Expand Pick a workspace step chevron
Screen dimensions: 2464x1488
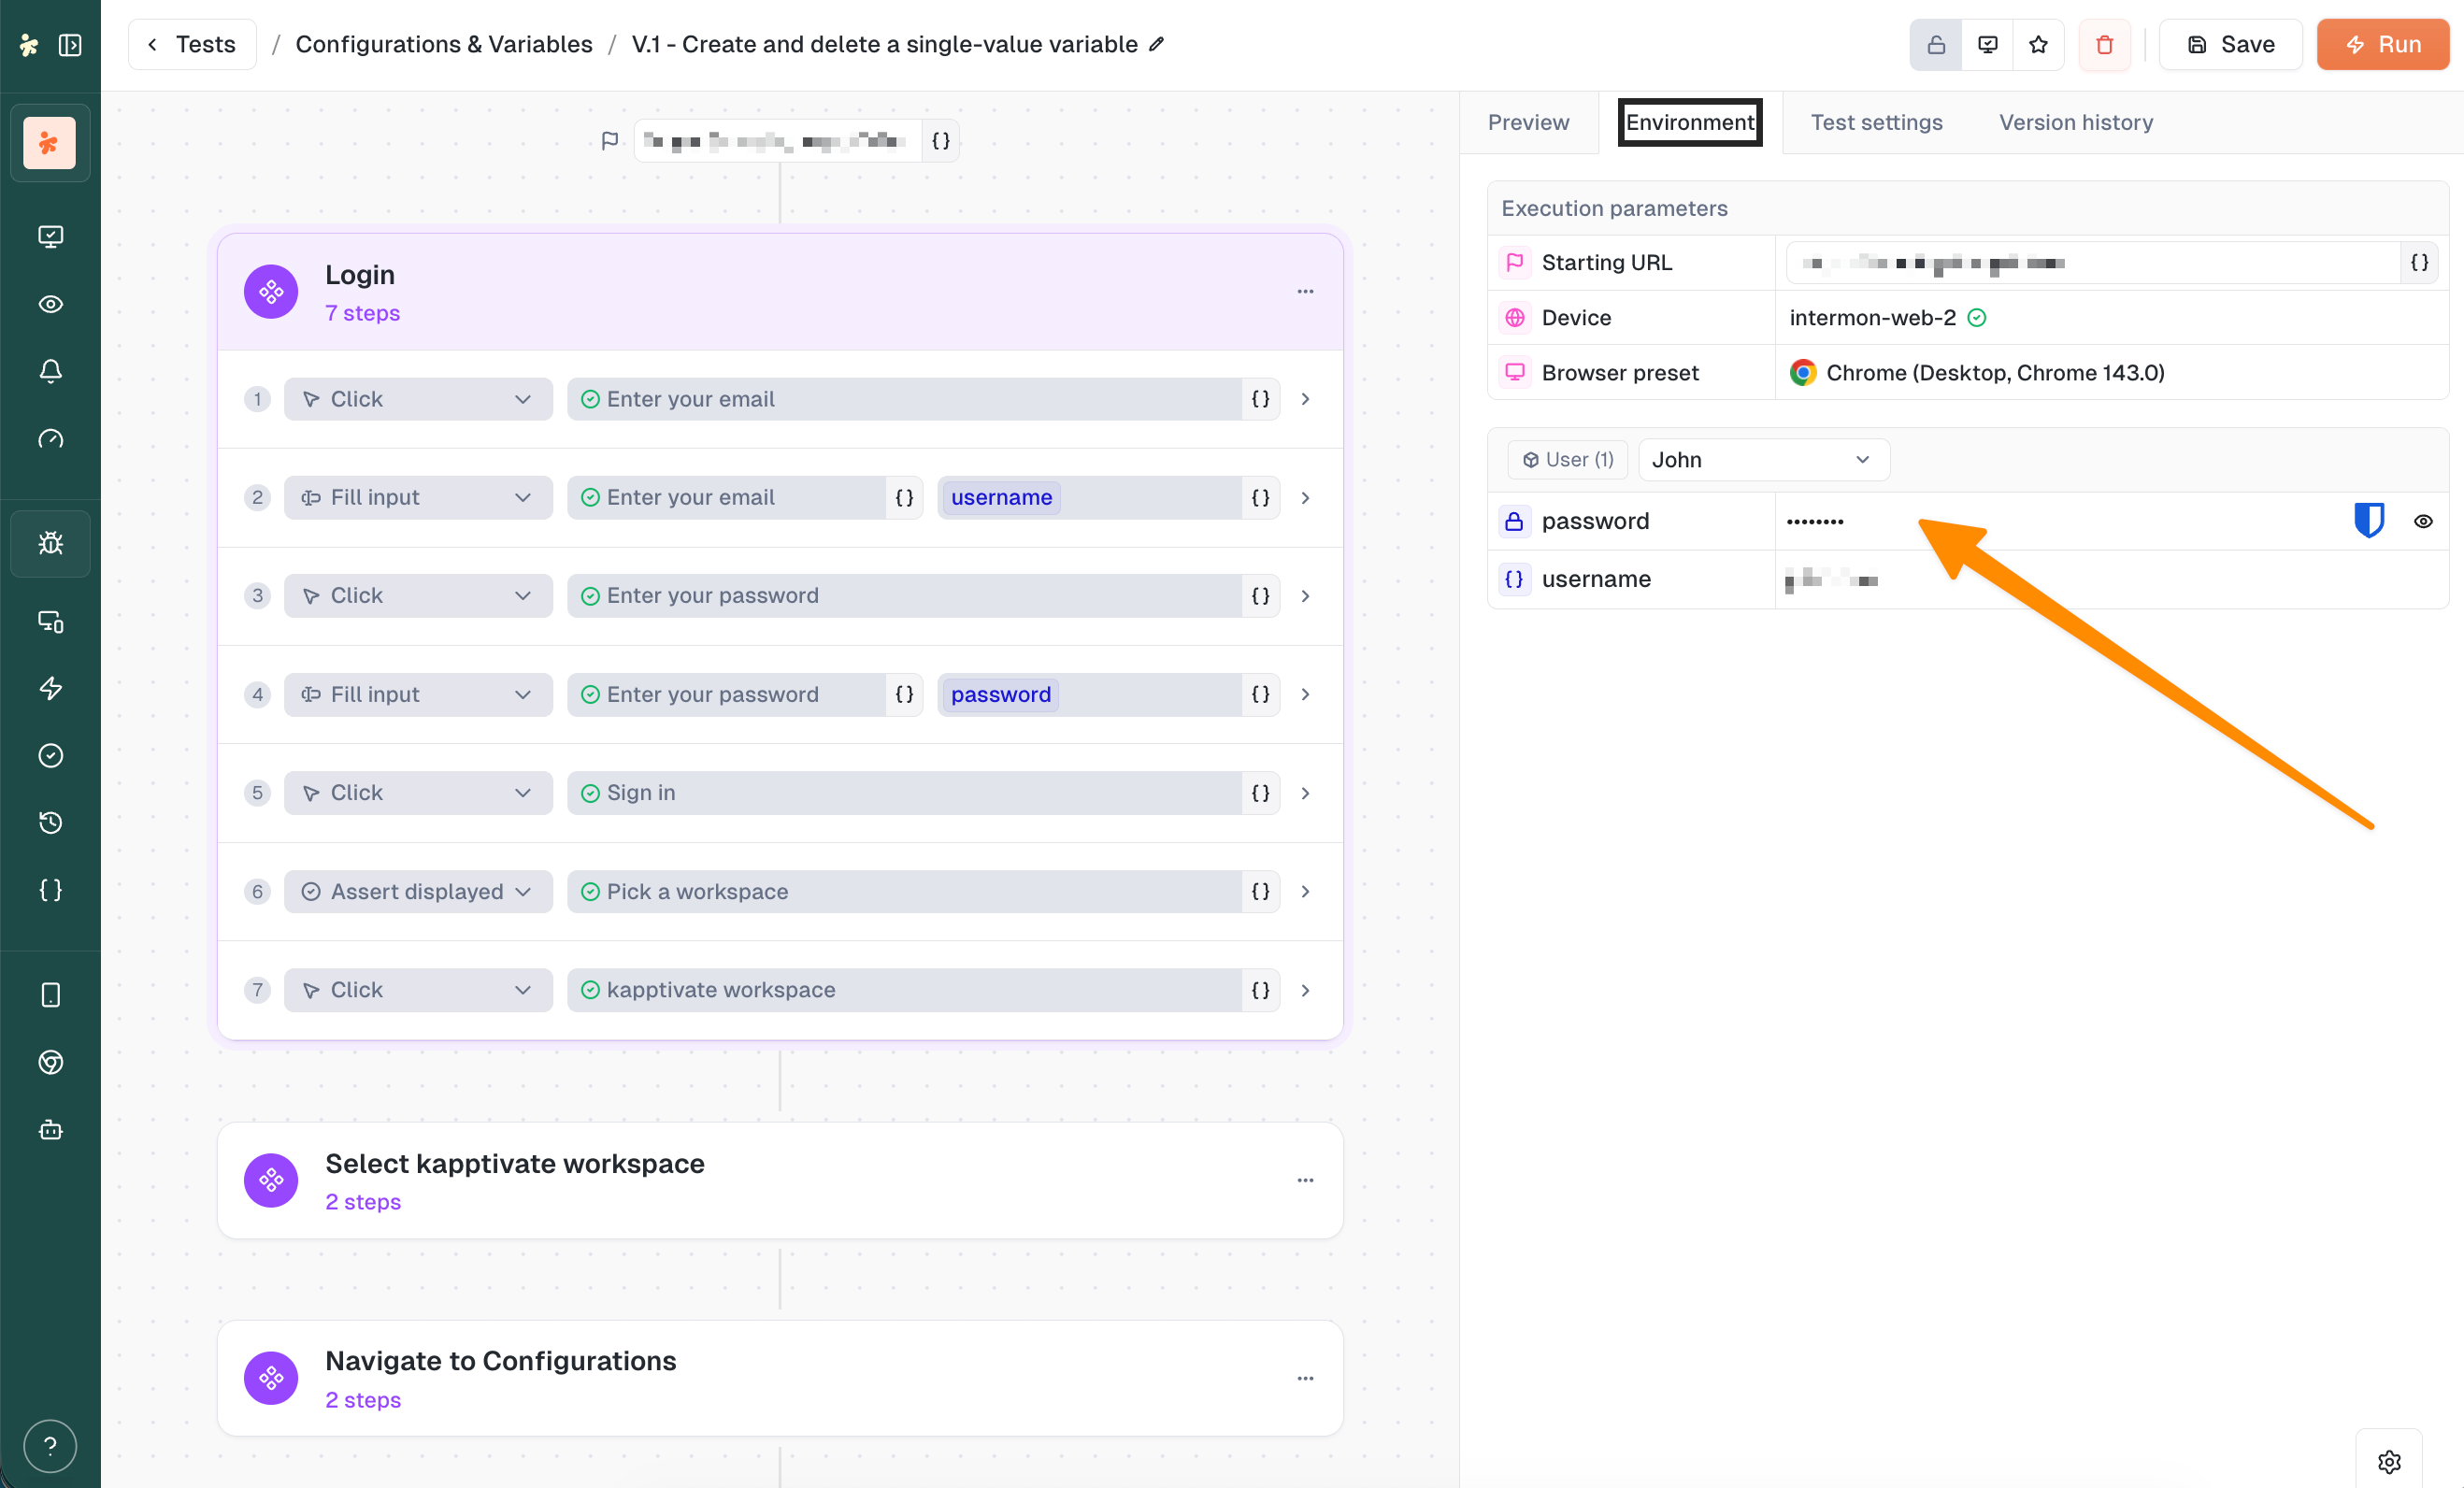(x=1305, y=891)
